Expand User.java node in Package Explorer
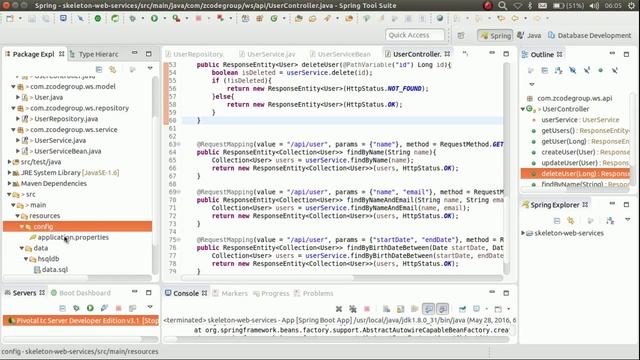The height and width of the screenshot is (360, 640). [18, 97]
